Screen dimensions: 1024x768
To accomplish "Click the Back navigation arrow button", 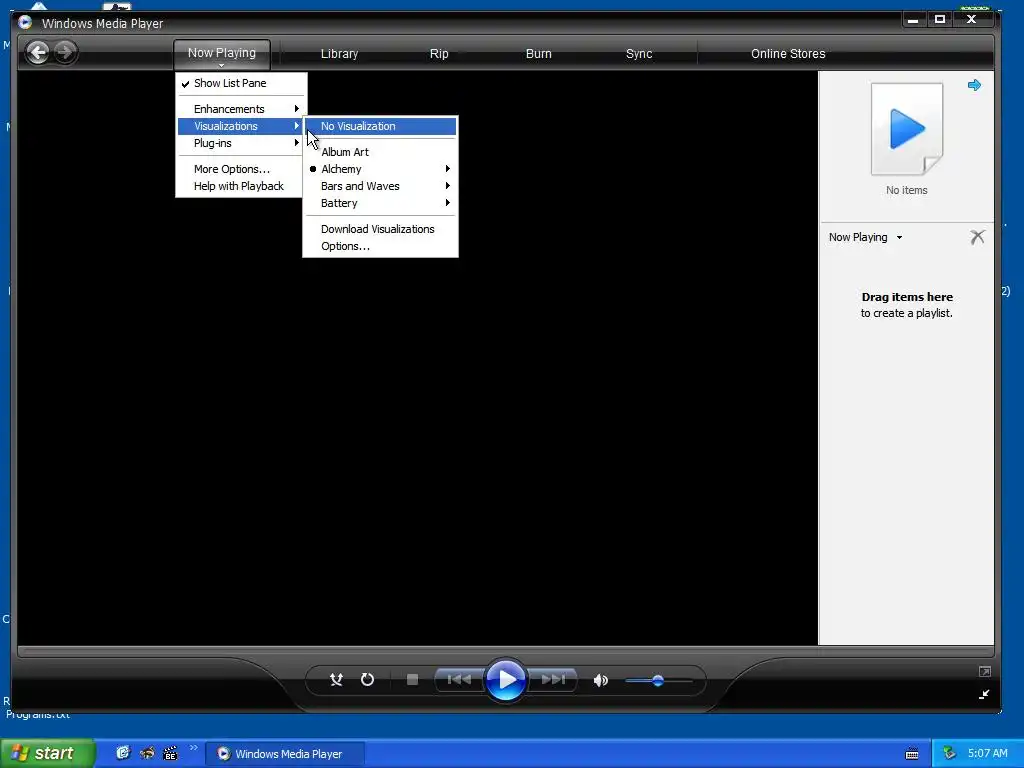I will [x=38, y=52].
